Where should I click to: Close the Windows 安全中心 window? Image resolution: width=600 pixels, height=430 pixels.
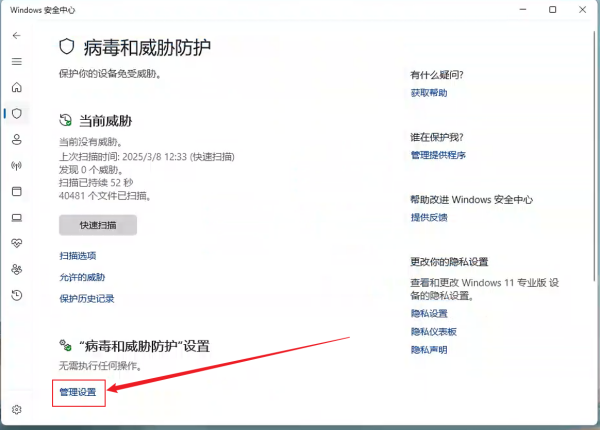click(582, 10)
